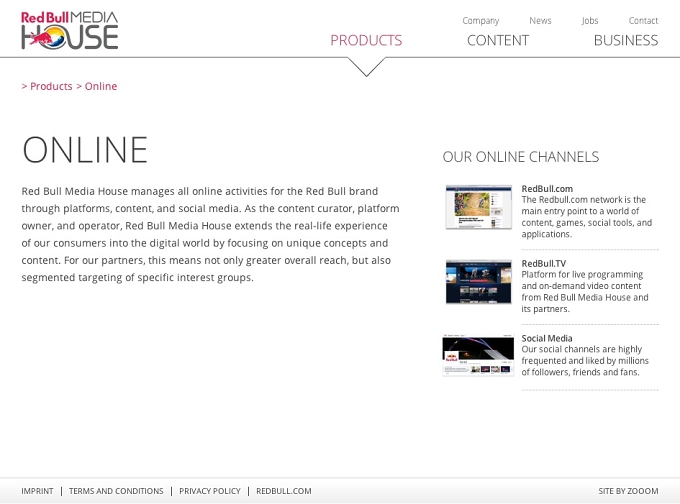Open the Contact page

(x=643, y=20)
